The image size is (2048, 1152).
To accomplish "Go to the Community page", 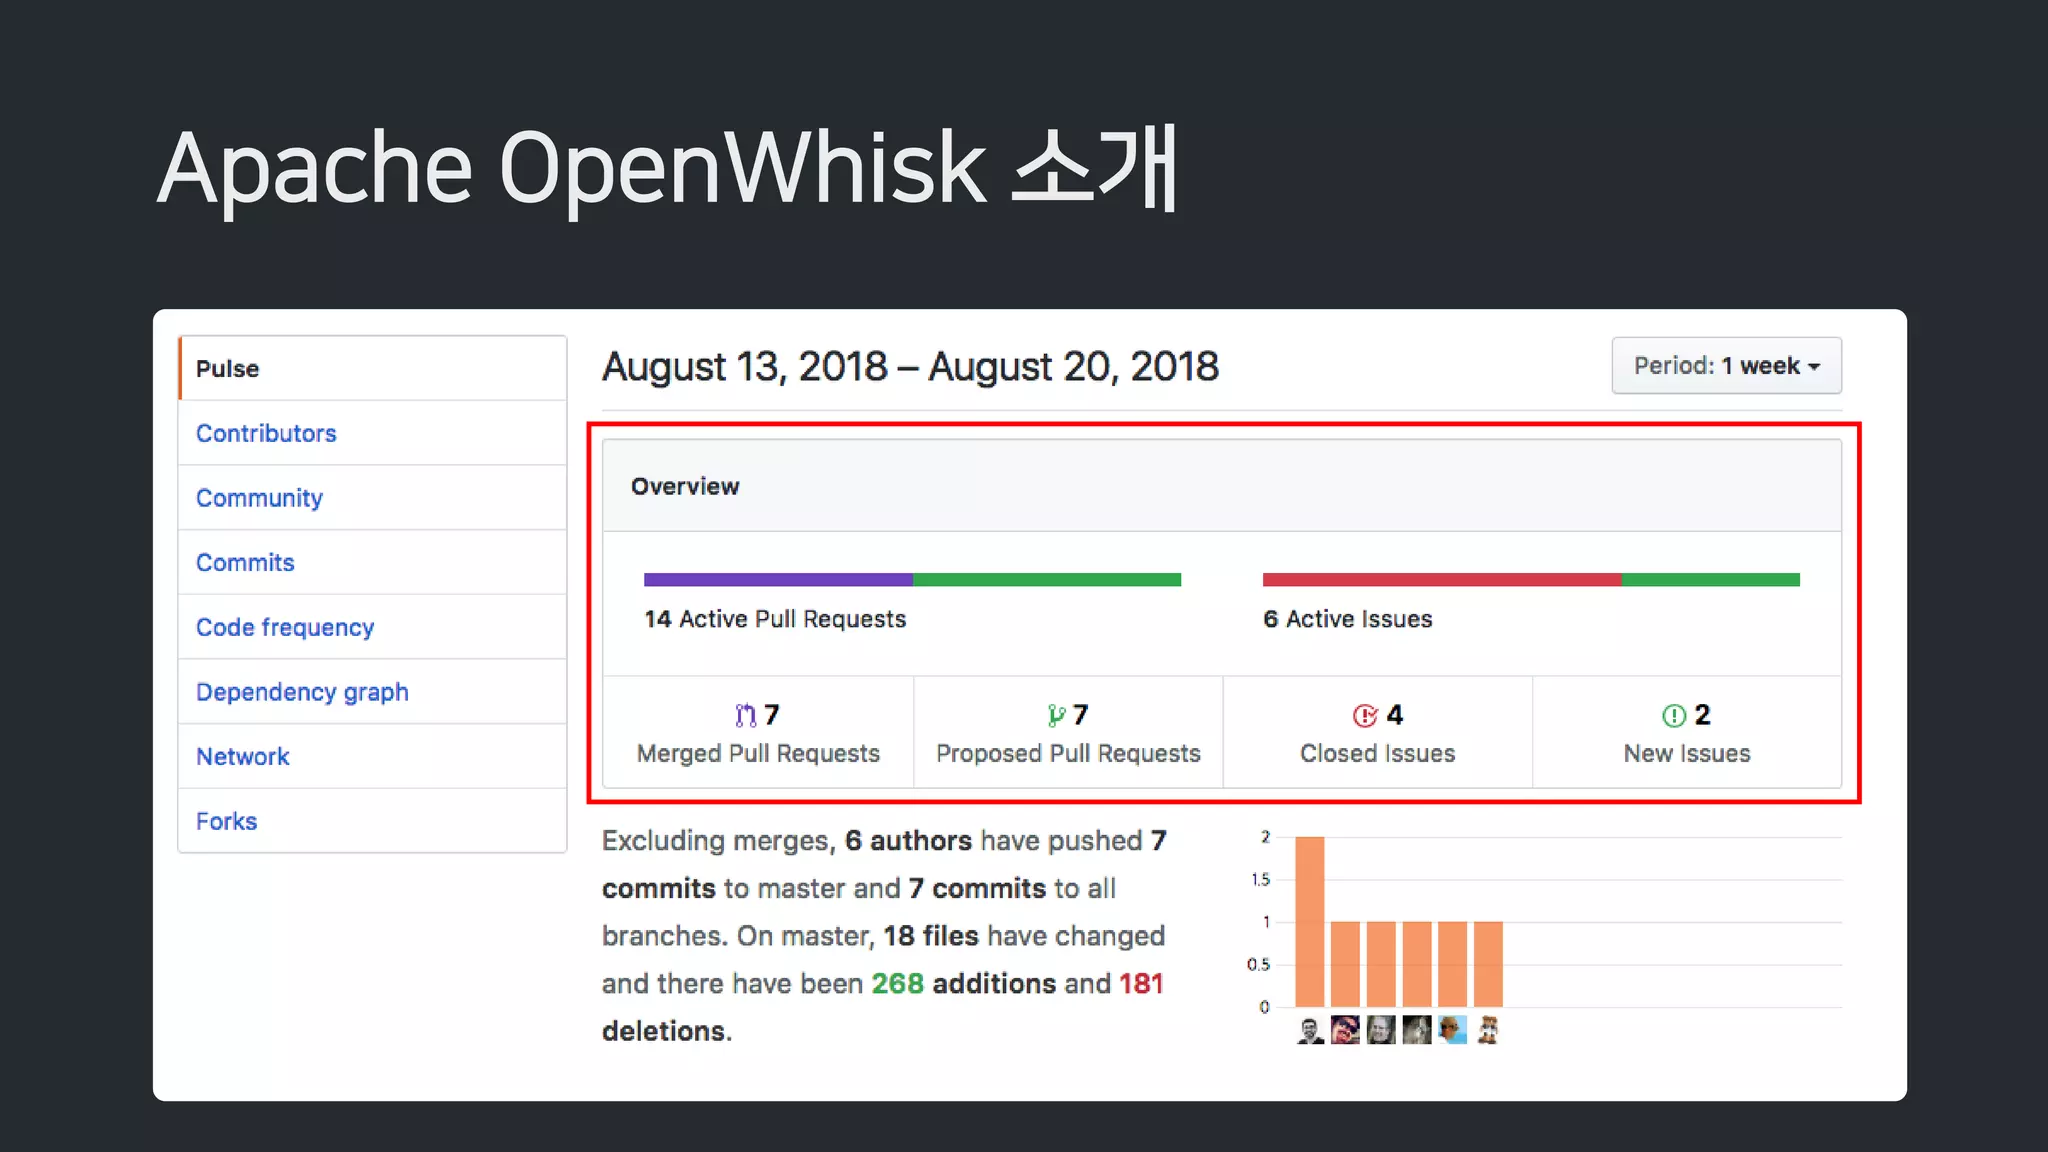I will (259, 498).
